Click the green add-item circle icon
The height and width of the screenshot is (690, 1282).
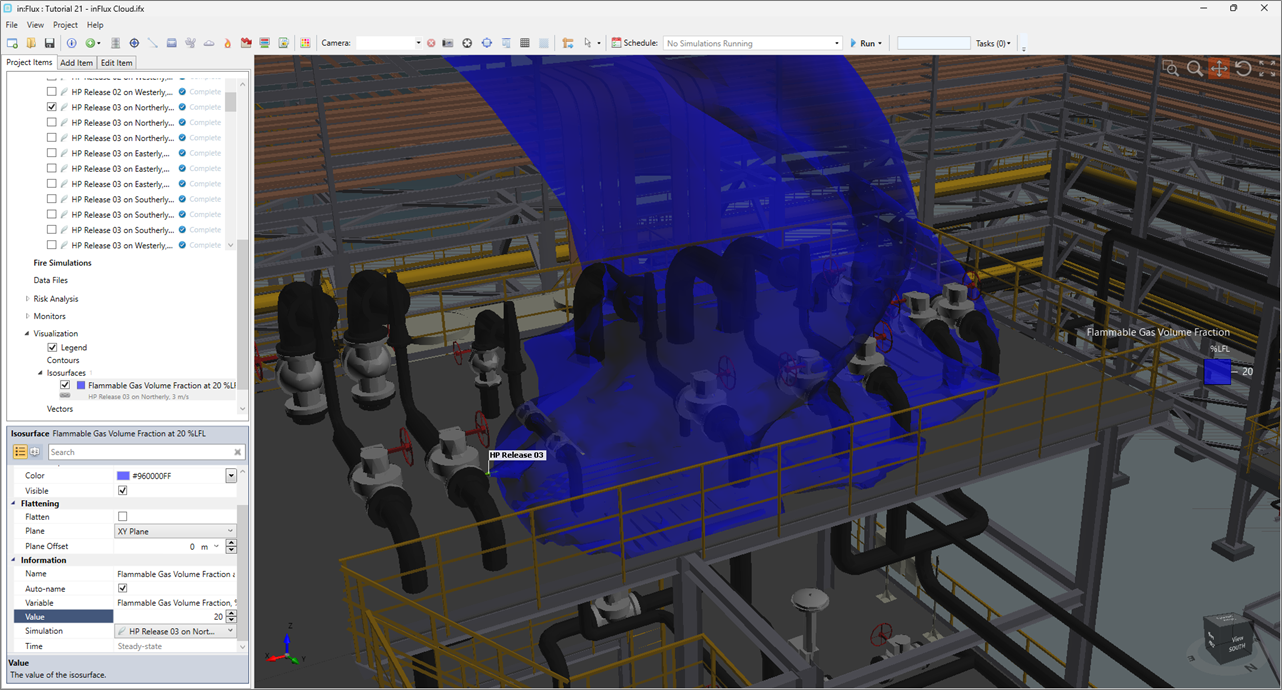(90, 43)
